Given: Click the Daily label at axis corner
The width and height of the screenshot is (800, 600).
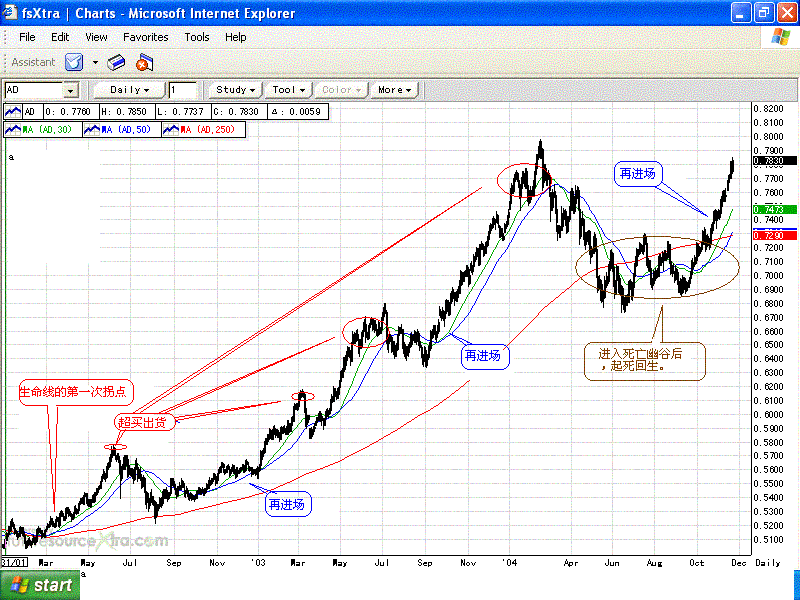Looking at the screenshot, I should click(768, 563).
